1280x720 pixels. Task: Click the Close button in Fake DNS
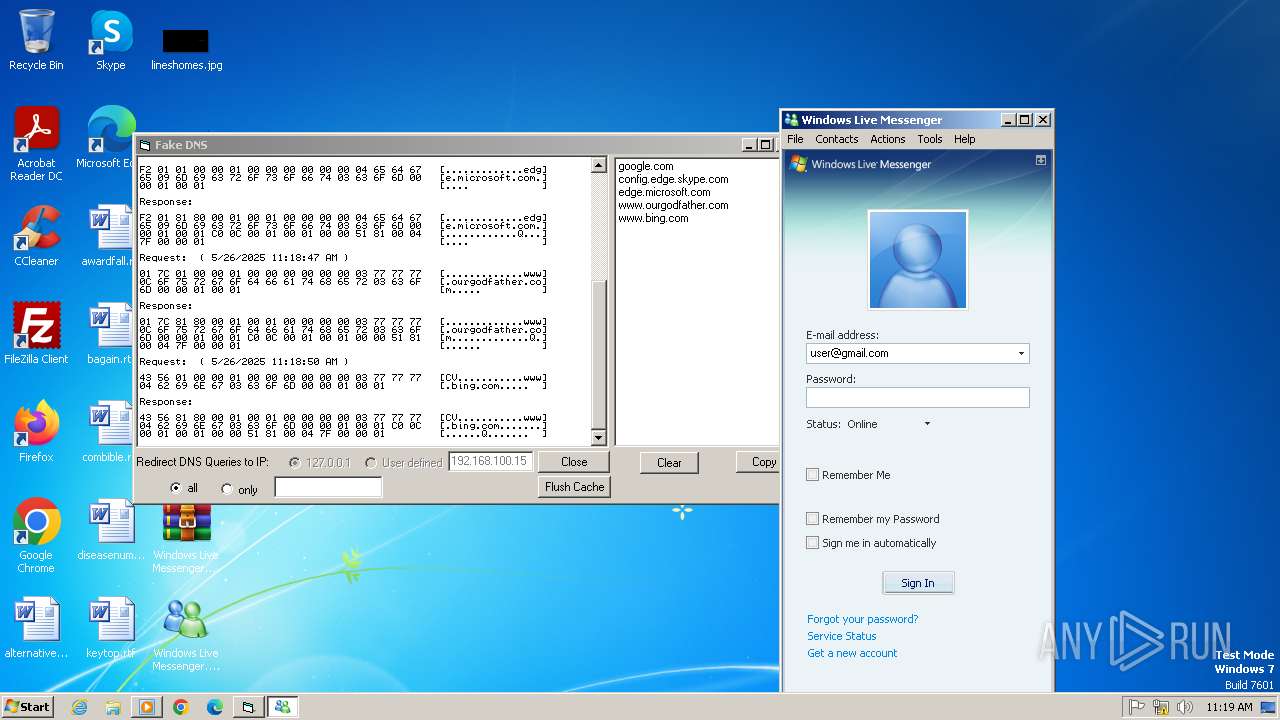point(574,462)
